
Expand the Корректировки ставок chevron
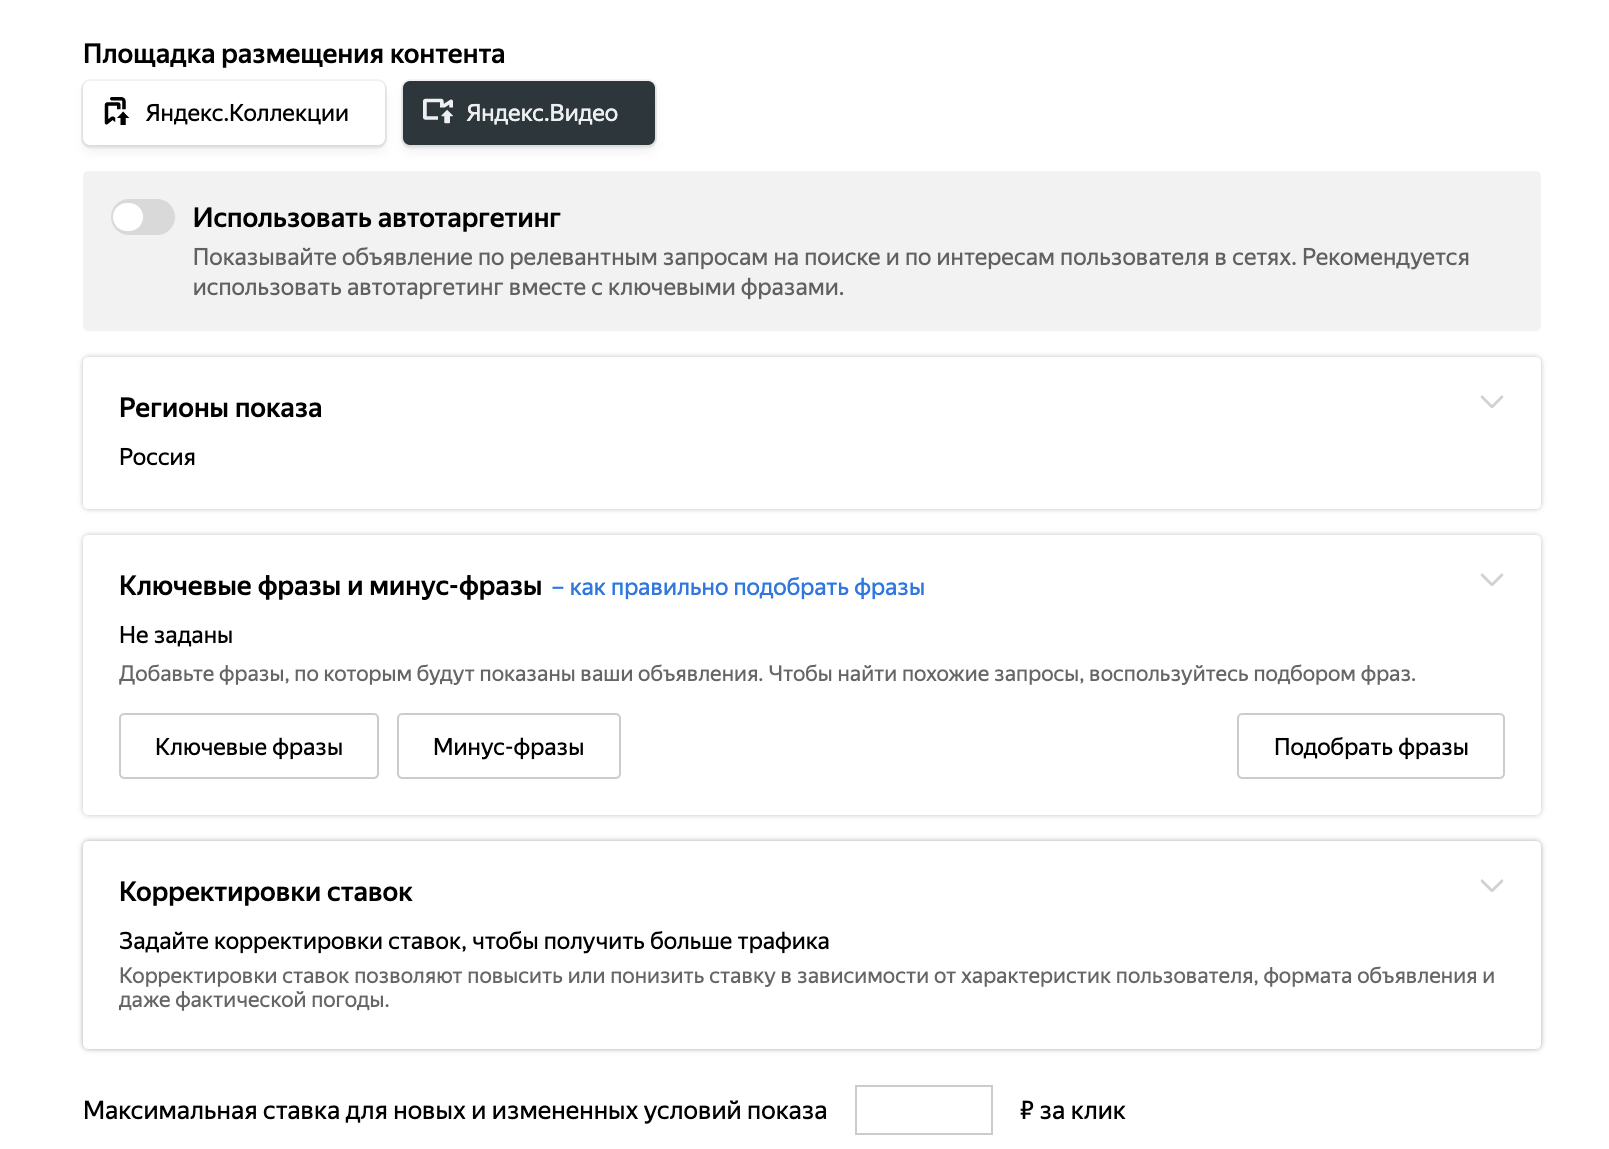(x=1491, y=886)
